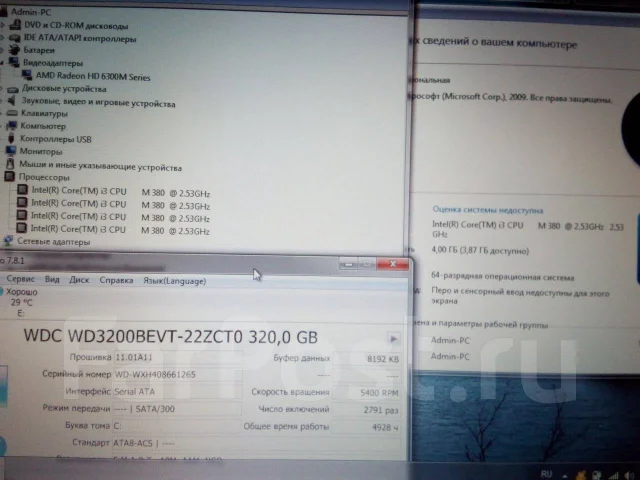The image size is (640, 480).
Task: Click the network signal icon in system tray
Action: (x=613, y=475)
